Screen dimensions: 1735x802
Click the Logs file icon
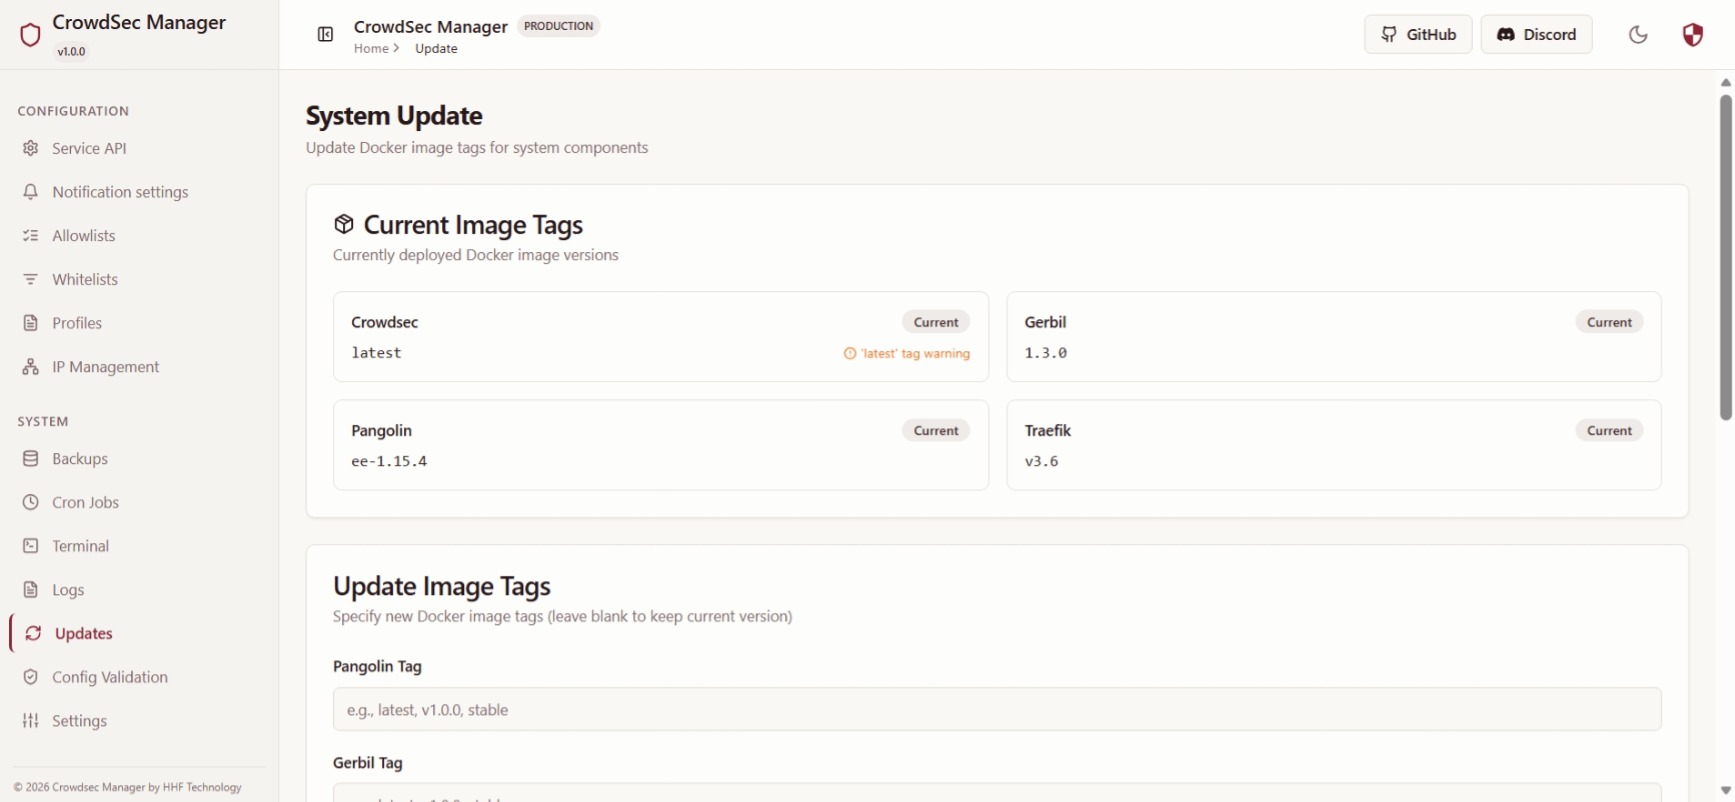coord(31,590)
